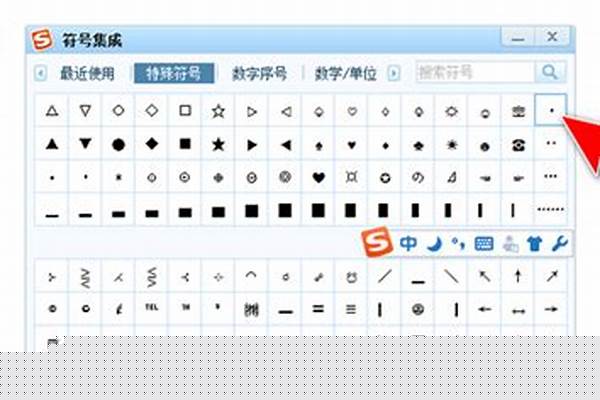Select the solid black down triangle

[x=85, y=144]
